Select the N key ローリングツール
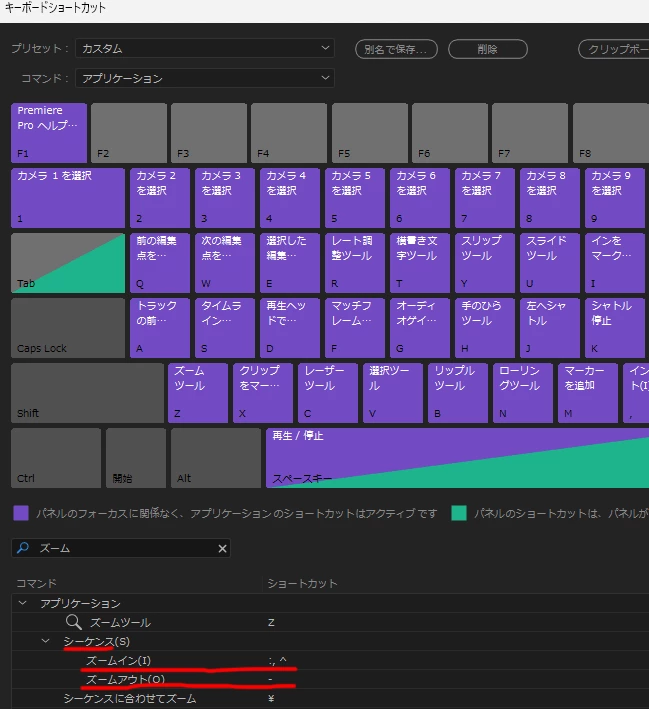This screenshot has width=649, height=709. coord(523,393)
